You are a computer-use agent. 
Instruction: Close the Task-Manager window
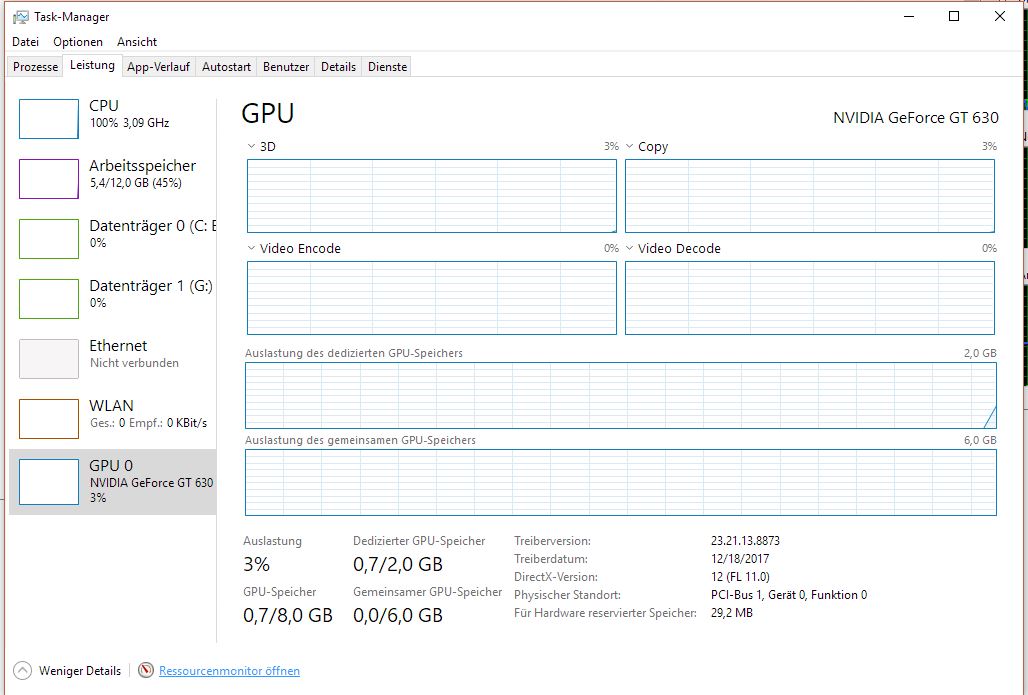click(x=1000, y=16)
